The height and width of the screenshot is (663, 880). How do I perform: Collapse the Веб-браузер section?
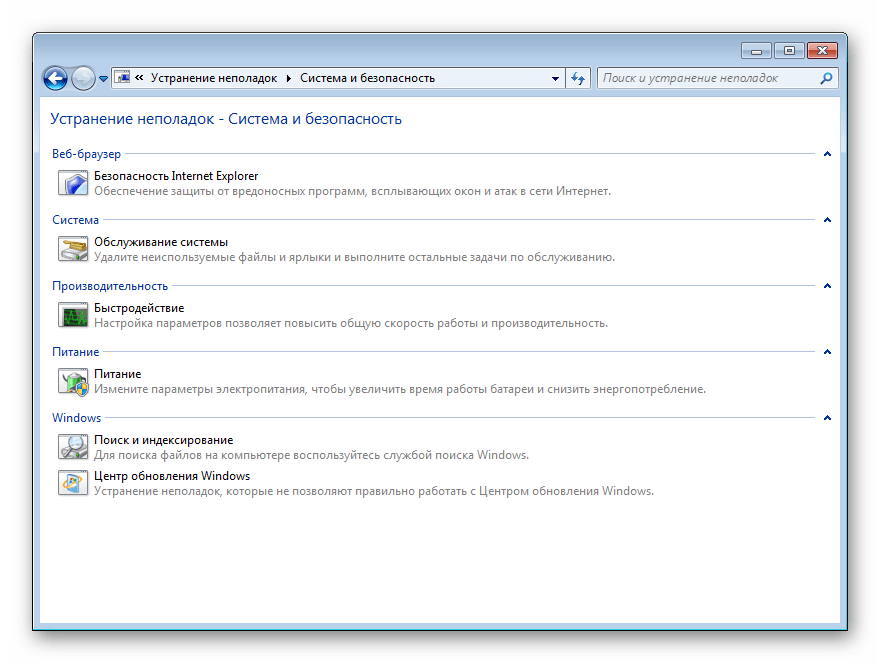(827, 154)
